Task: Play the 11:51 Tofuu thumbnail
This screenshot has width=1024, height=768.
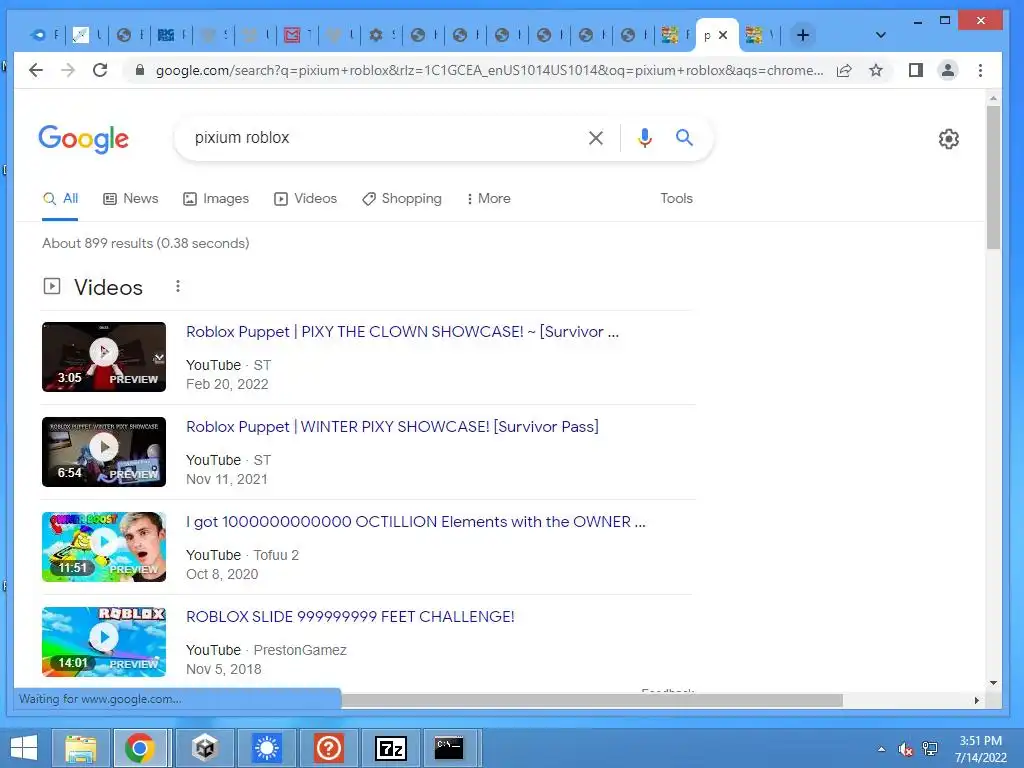Action: 104,547
